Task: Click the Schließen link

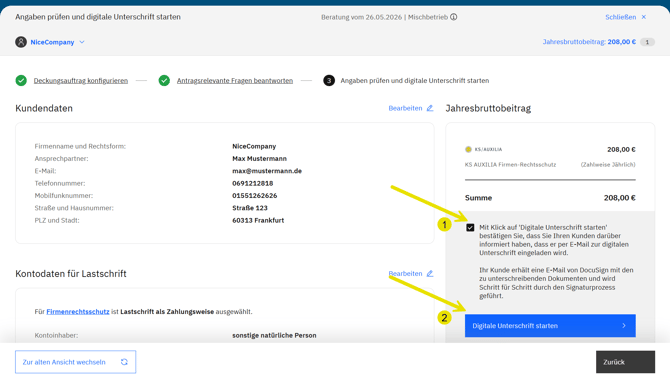Action: 620,17
